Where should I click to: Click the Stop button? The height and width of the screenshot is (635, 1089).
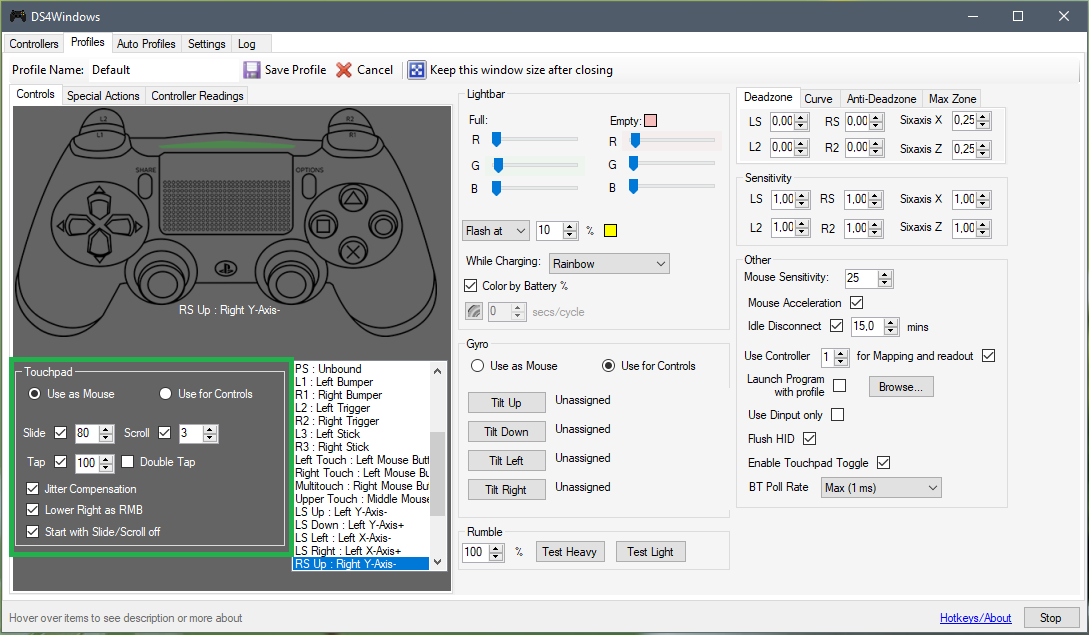(1050, 618)
